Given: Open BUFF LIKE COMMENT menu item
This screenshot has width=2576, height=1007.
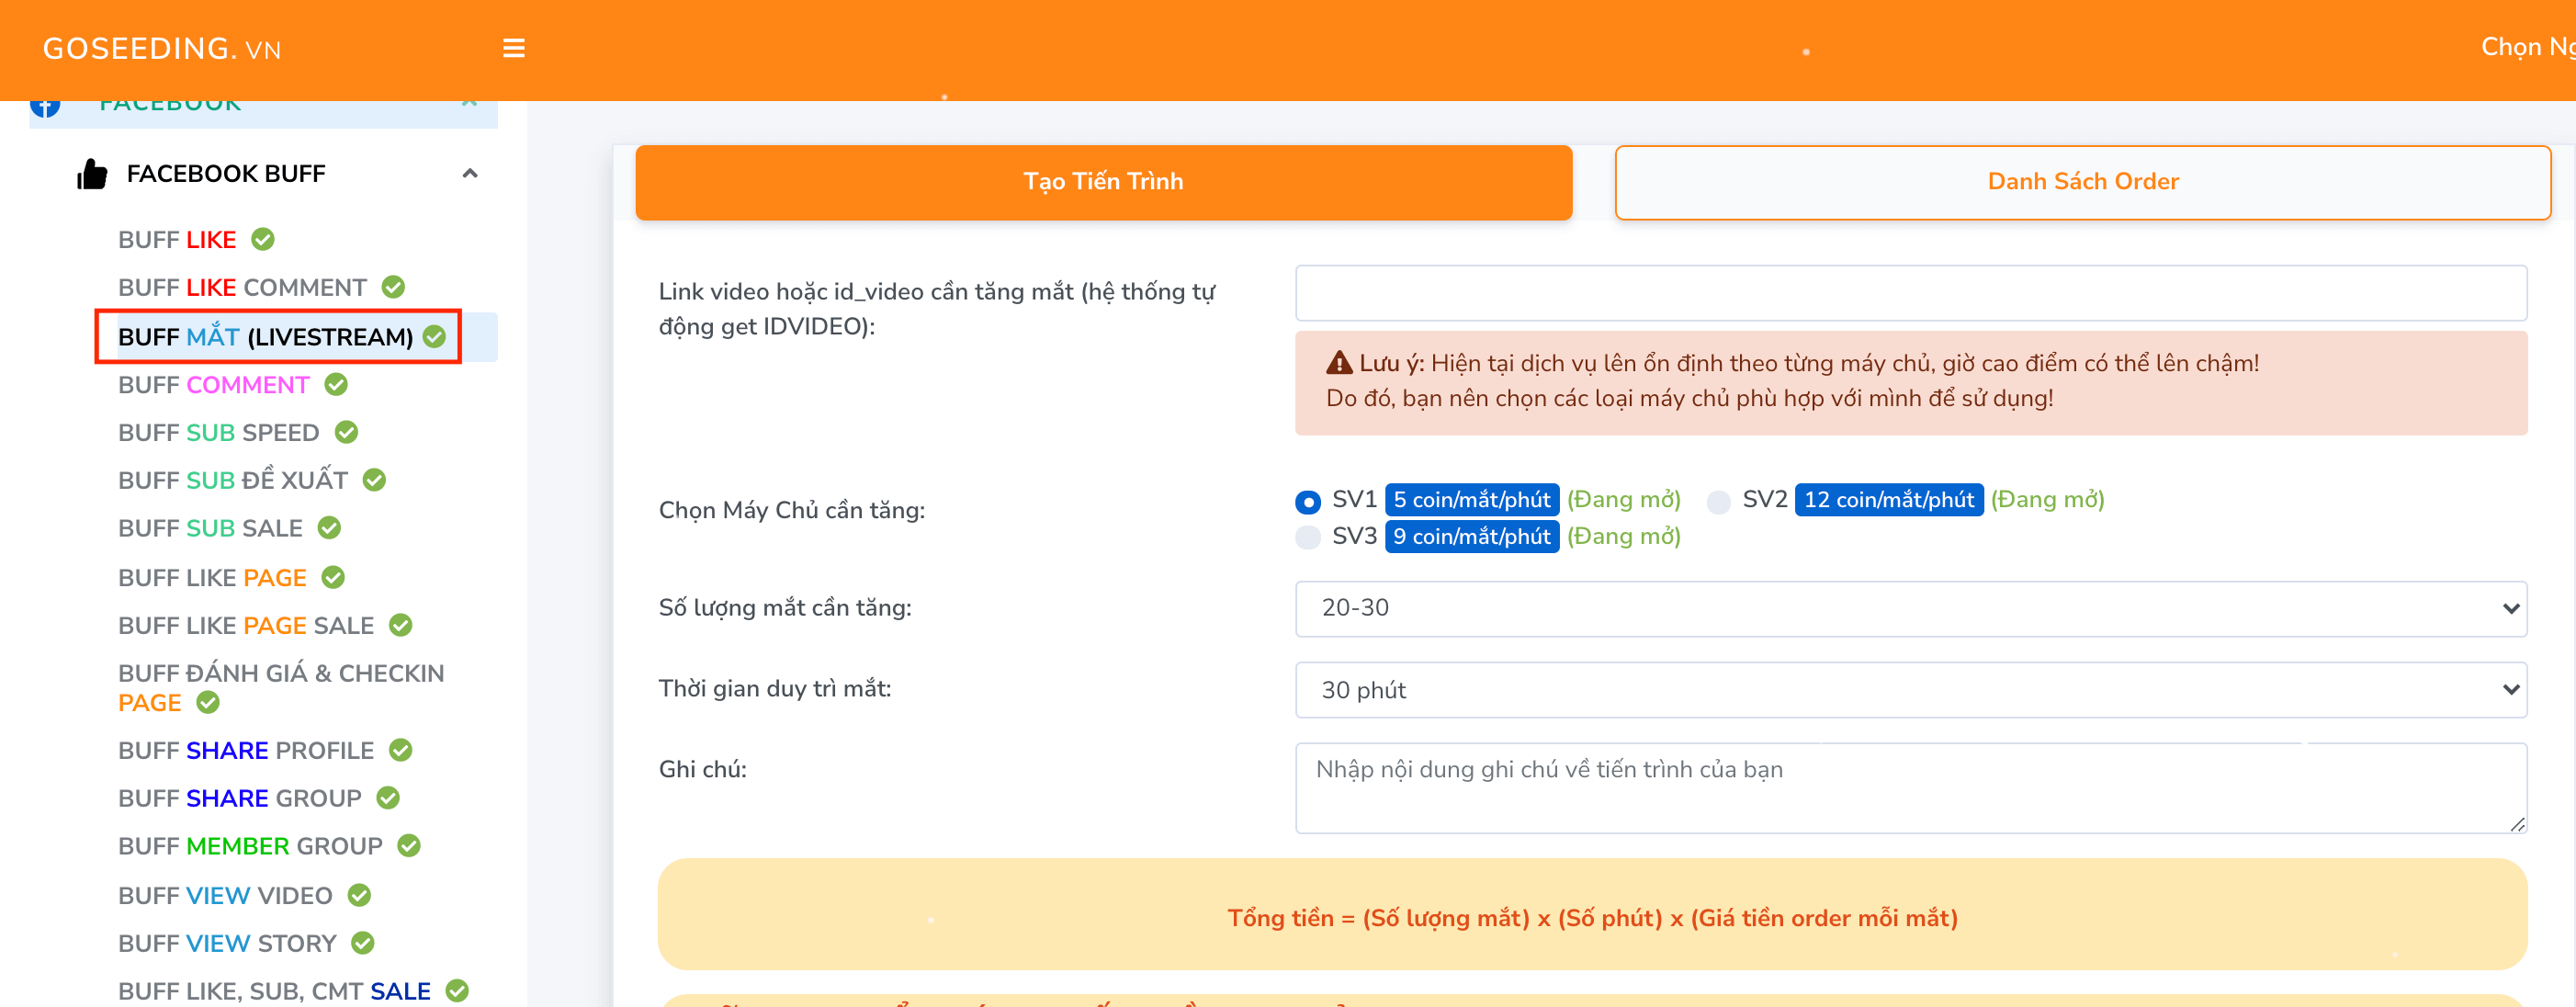Looking at the screenshot, I should pos(242,287).
